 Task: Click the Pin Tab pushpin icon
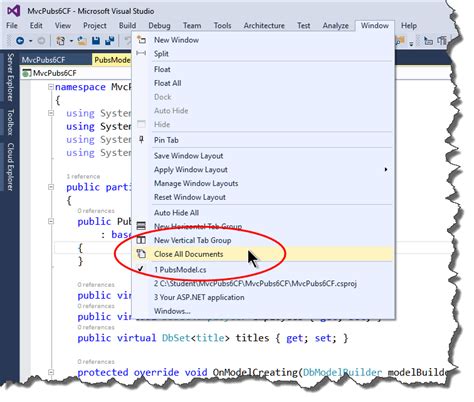[141, 140]
